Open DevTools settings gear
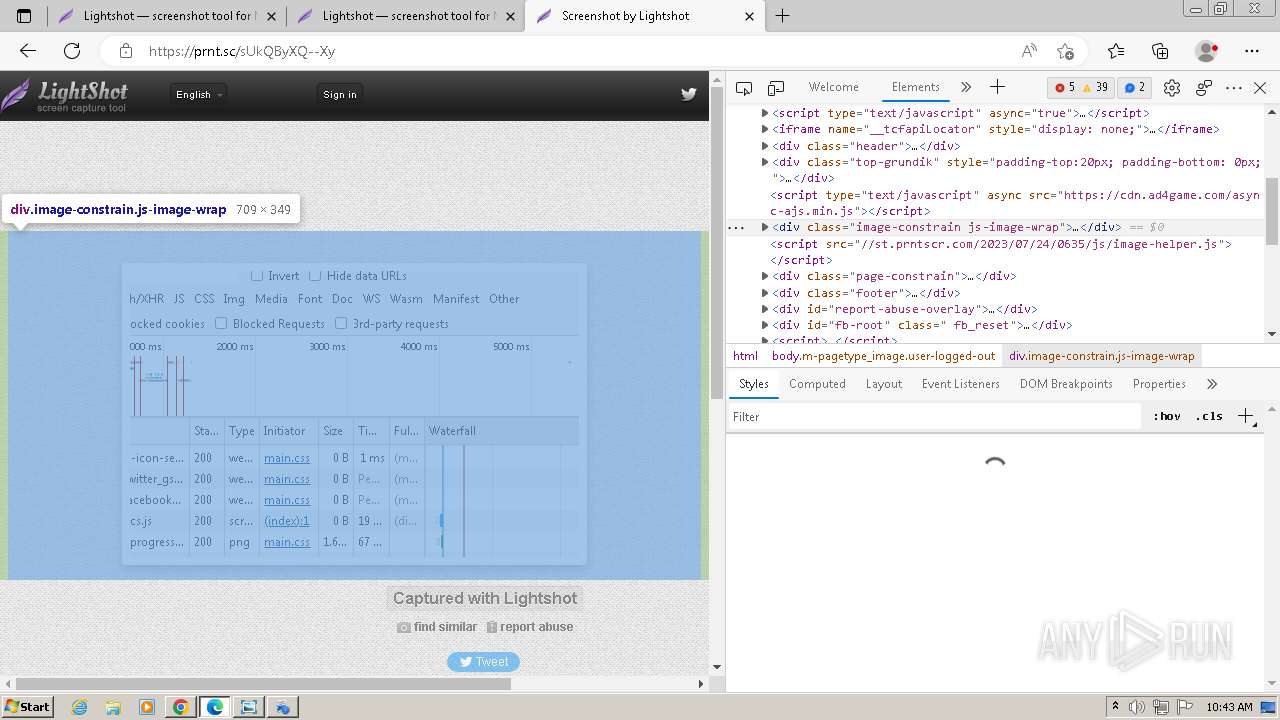The width and height of the screenshot is (1280, 720). point(1172,88)
